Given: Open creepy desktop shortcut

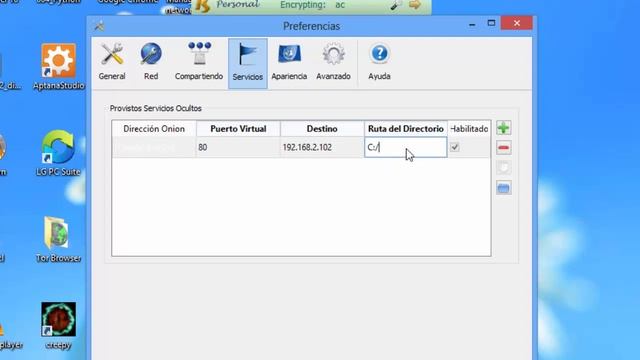Looking at the screenshot, I should point(58,326).
